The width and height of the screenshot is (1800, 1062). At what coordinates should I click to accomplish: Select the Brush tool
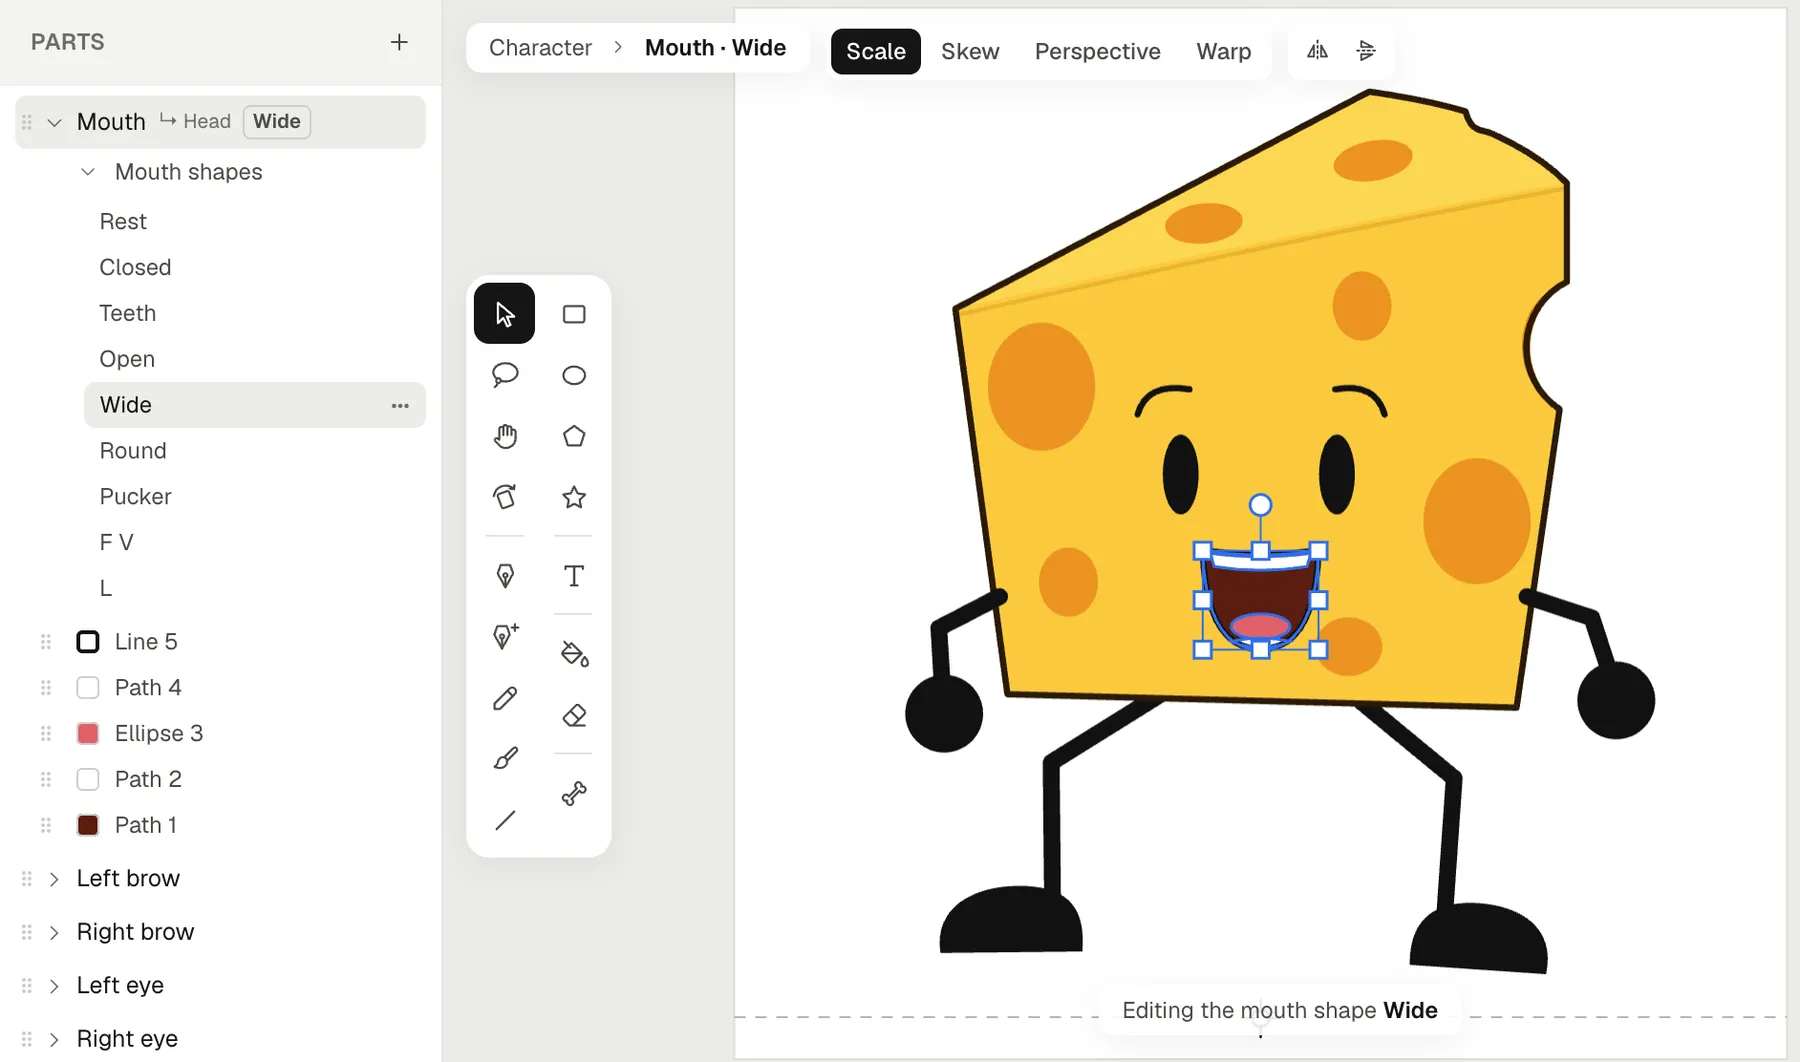(504, 759)
